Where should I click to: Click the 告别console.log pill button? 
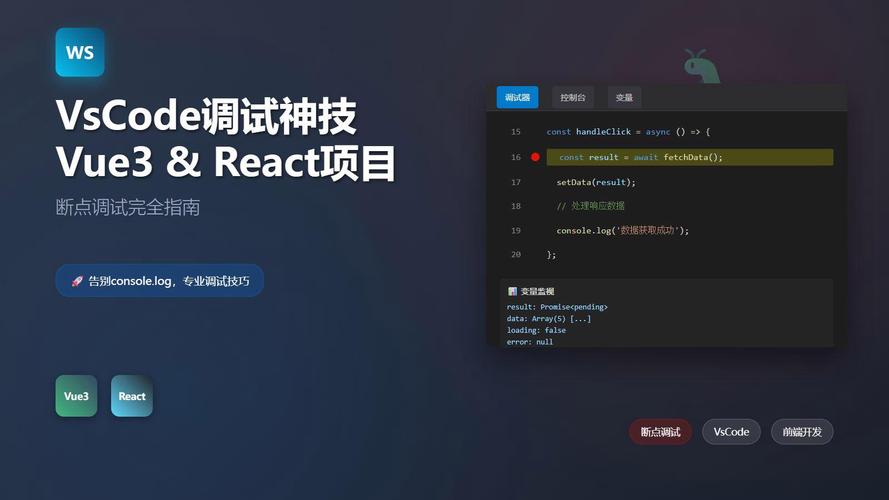coord(160,281)
